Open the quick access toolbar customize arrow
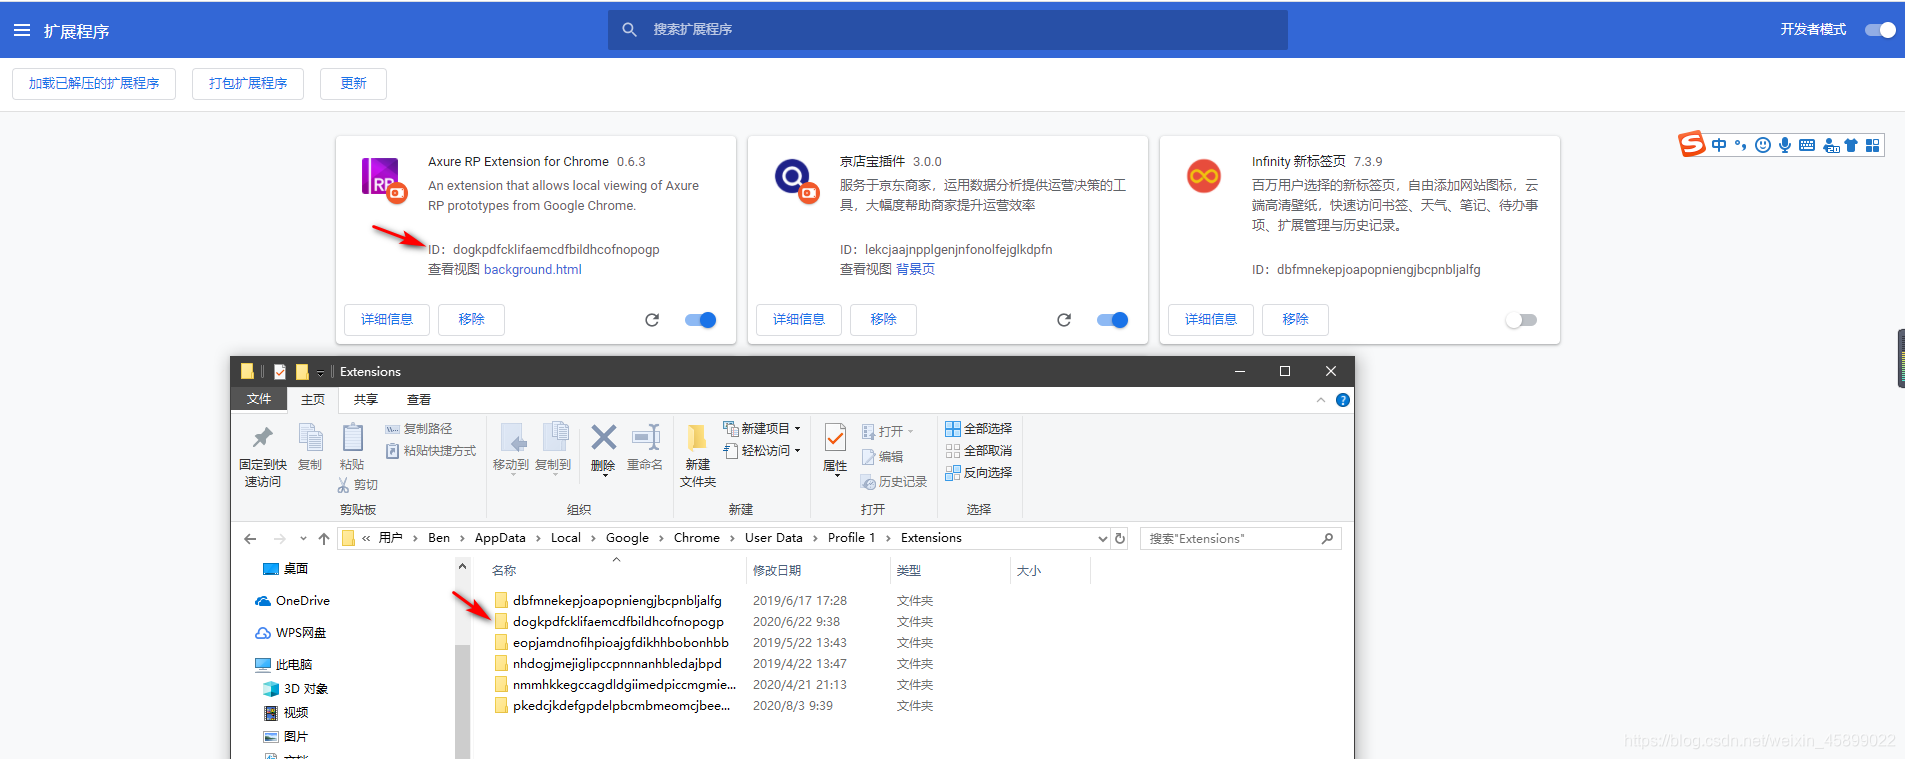 tap(321, 372)
